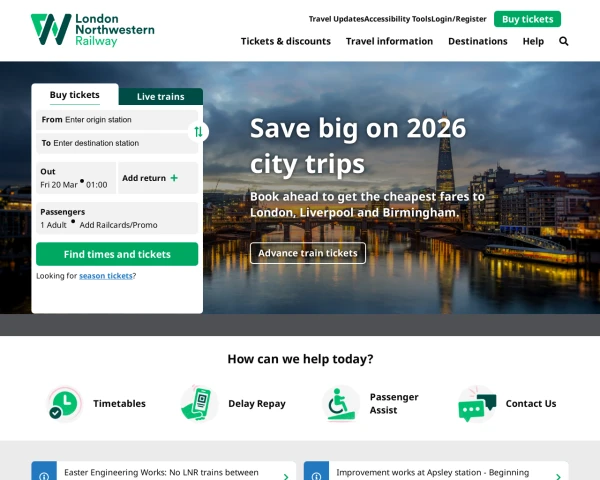
Task: Click the Timetables label
Action: pos(119,403)
